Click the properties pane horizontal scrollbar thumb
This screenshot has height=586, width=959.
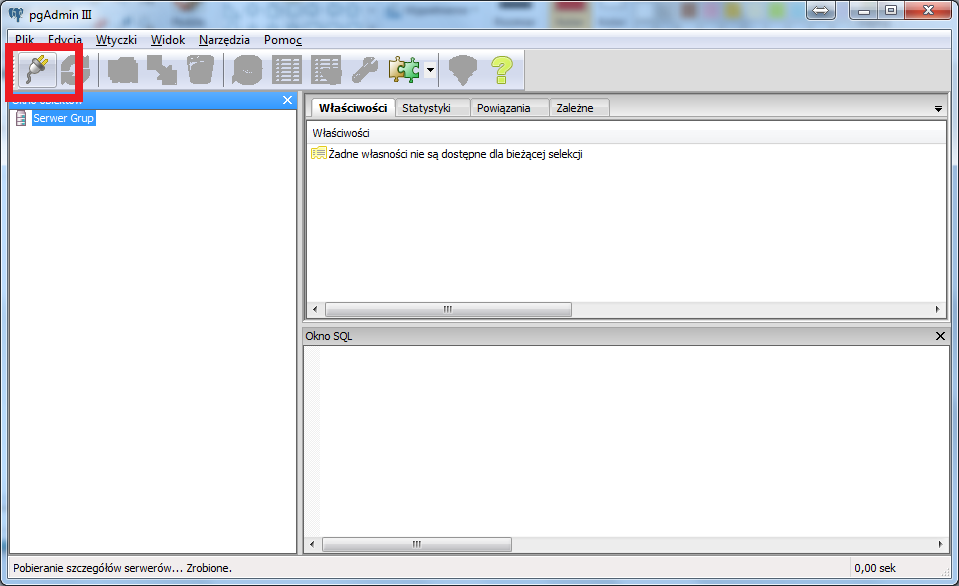click(x=448, y=310)
